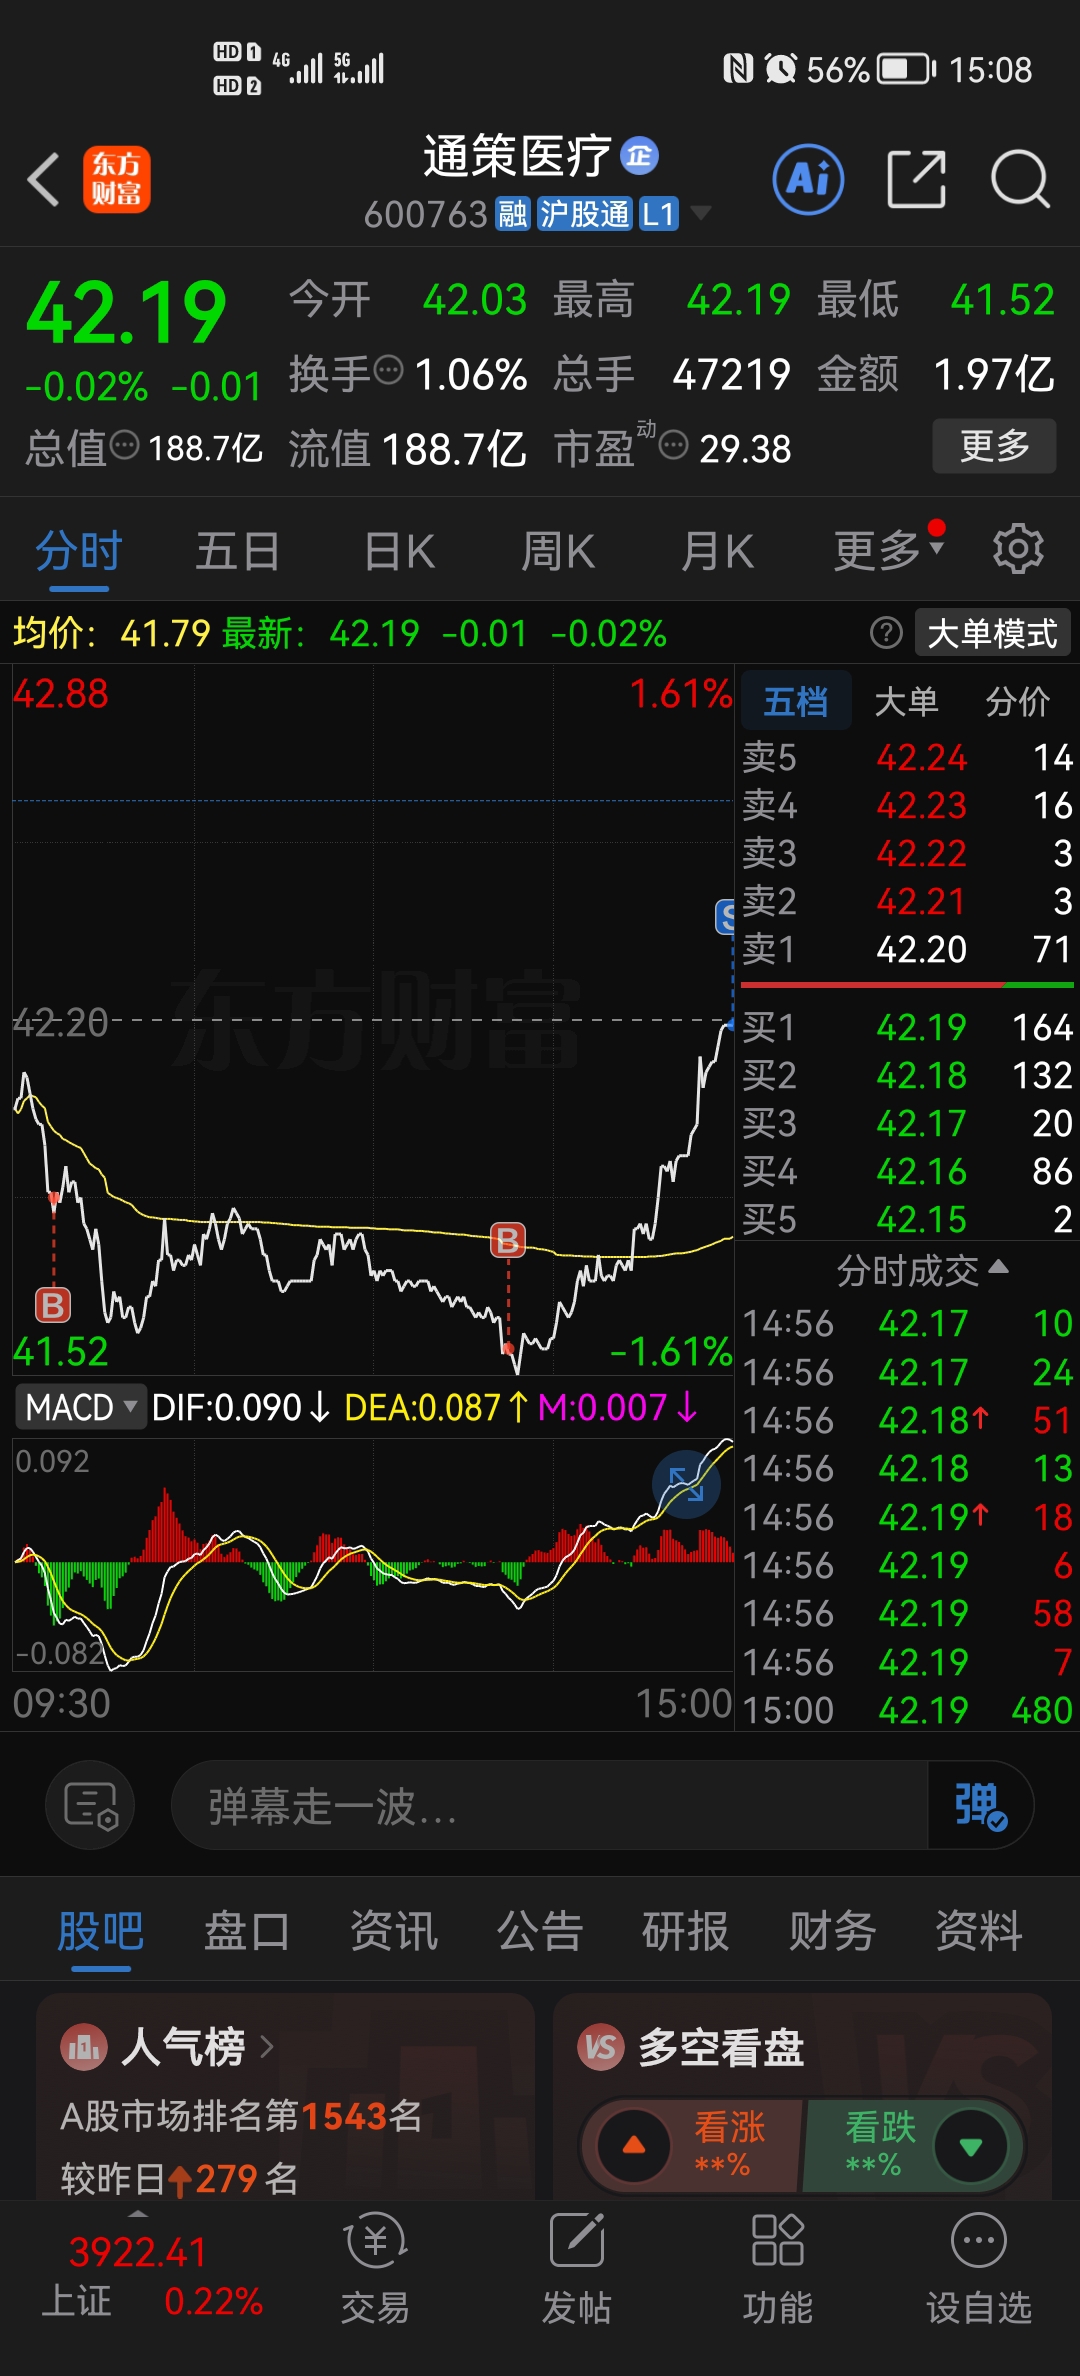Viewport: 1080px width, 2376px height.
Task: Tap the 买5 row at 42.15
Action: click(907, 1219)
